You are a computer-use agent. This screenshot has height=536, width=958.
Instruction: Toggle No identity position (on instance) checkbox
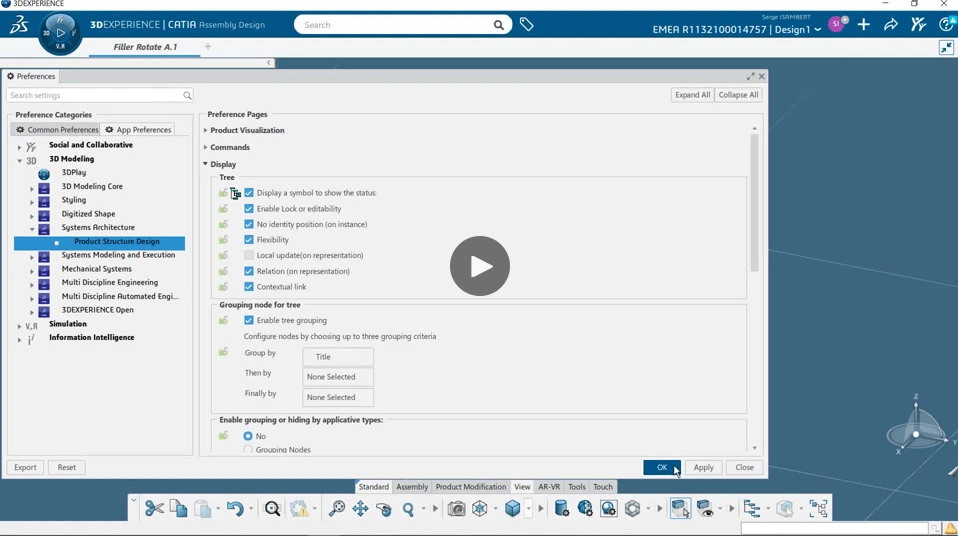click(249, 224)
